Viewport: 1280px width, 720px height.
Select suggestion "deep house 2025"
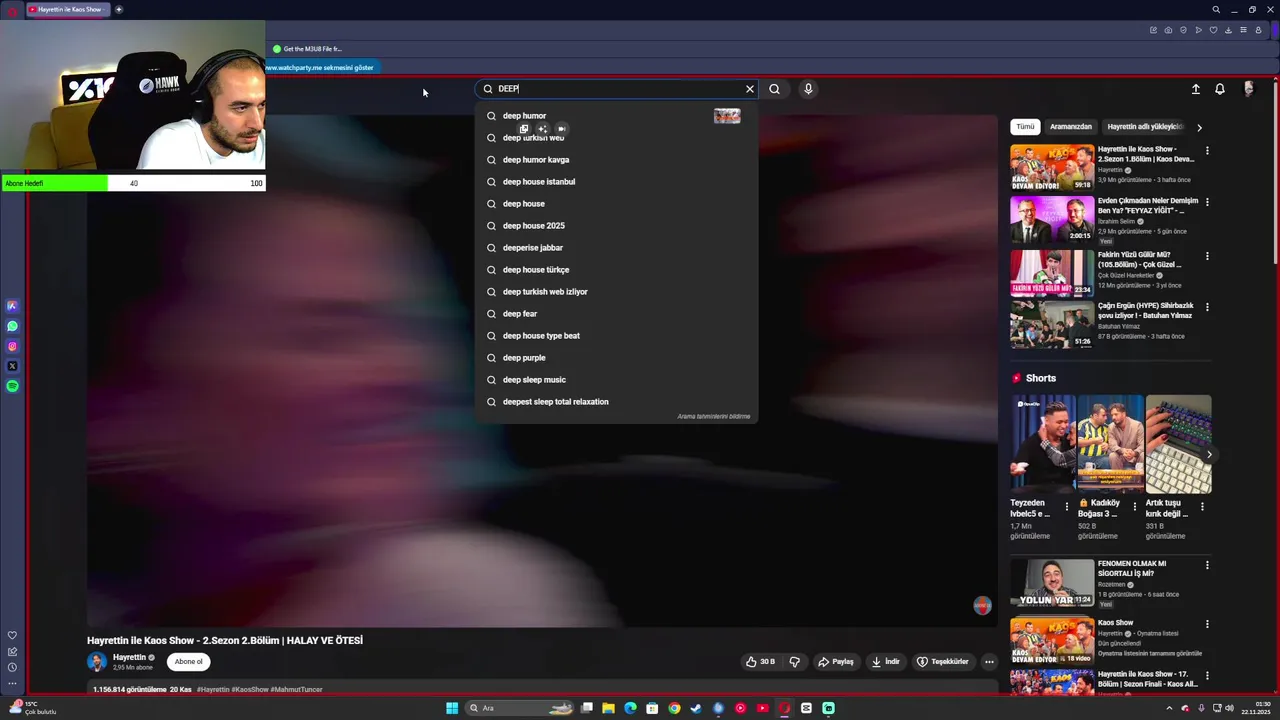pyautogui.click(x=616, y=226)
